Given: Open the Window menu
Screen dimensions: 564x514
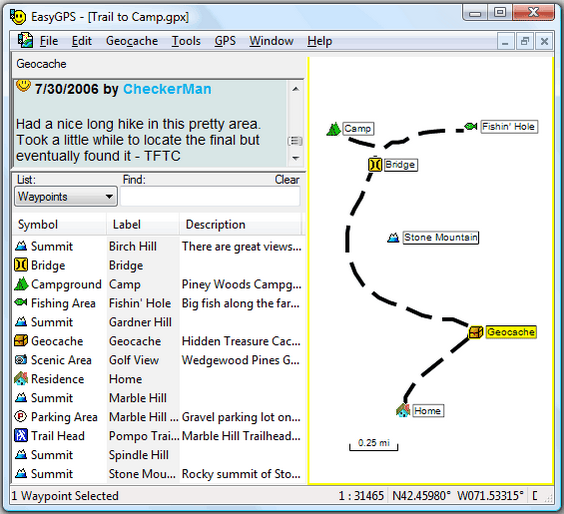Looking at the screenshot, I should click(x=272, y=41).
